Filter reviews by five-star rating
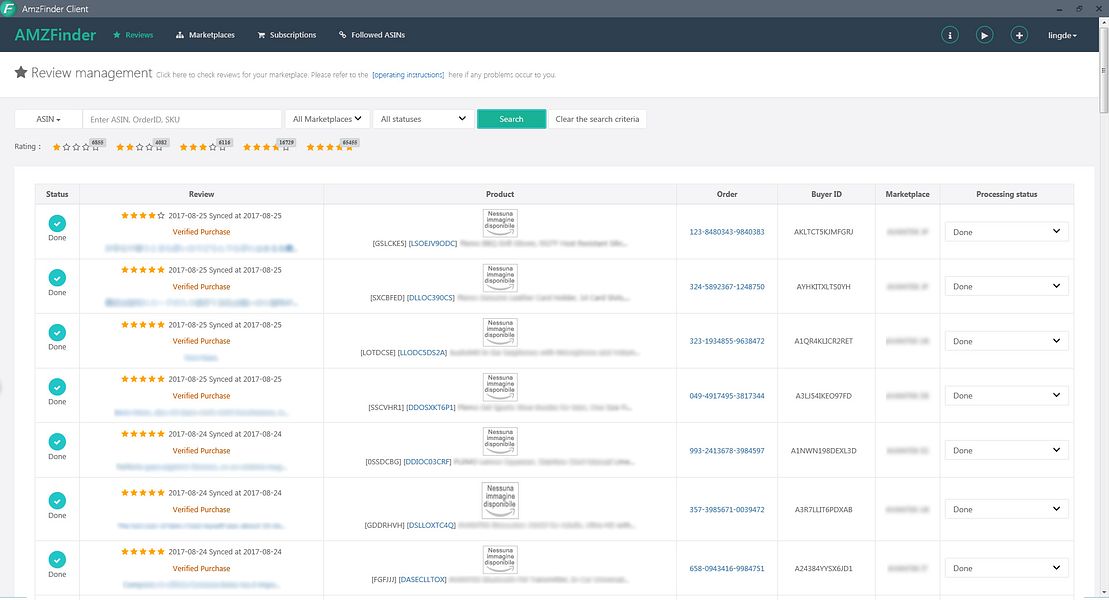This screenshot has width=1109, height=600. pos(330,147)
